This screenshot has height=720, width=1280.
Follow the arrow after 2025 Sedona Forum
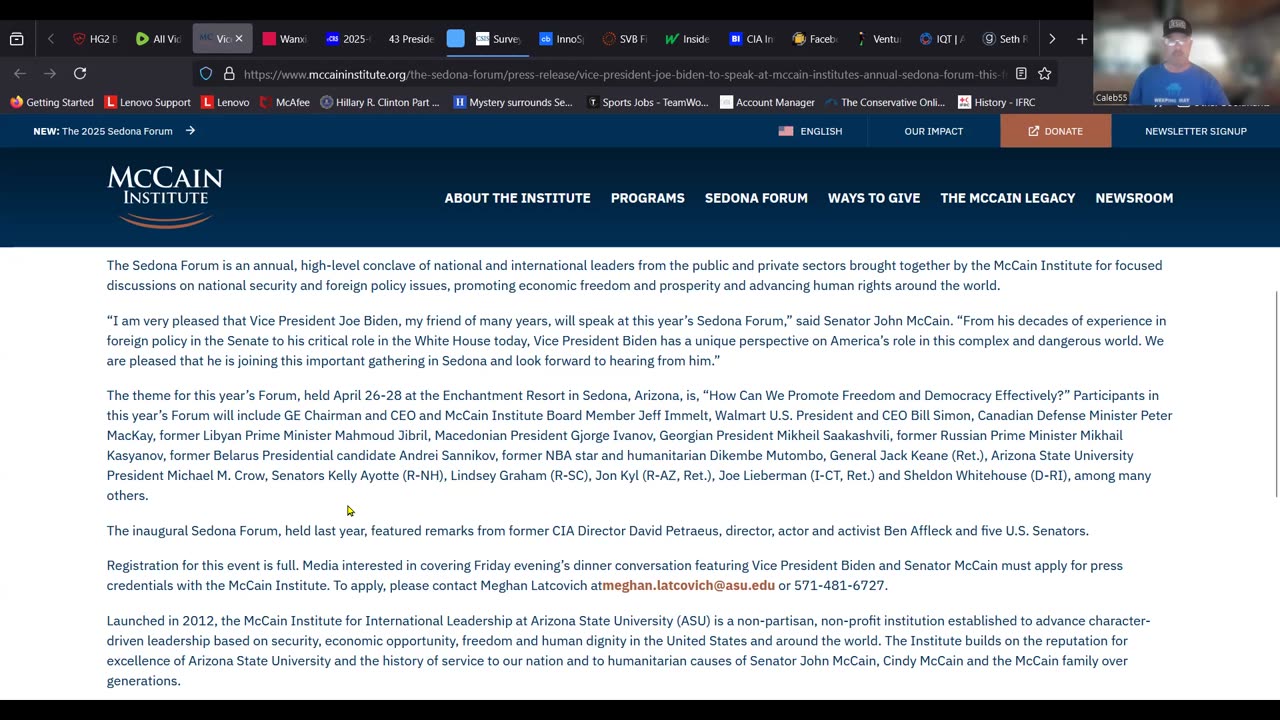click(x=190, y=131)
